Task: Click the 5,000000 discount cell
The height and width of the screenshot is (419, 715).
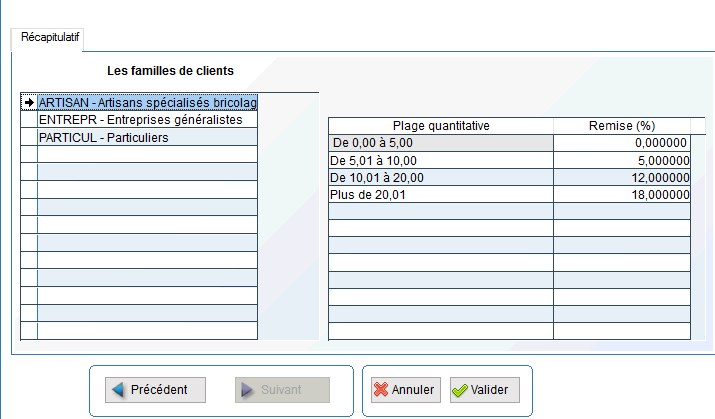Action: coord(621,160)
